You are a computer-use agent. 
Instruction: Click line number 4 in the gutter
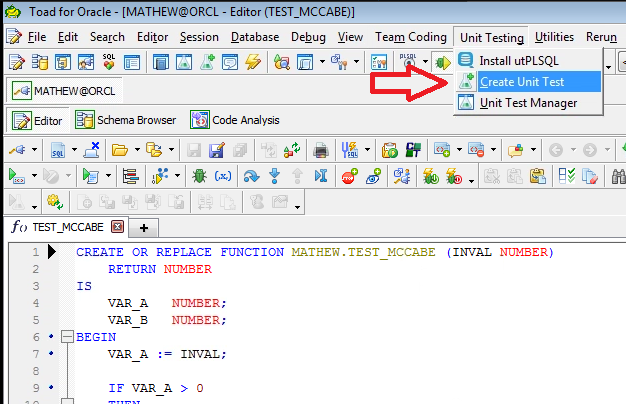(36, 303)
